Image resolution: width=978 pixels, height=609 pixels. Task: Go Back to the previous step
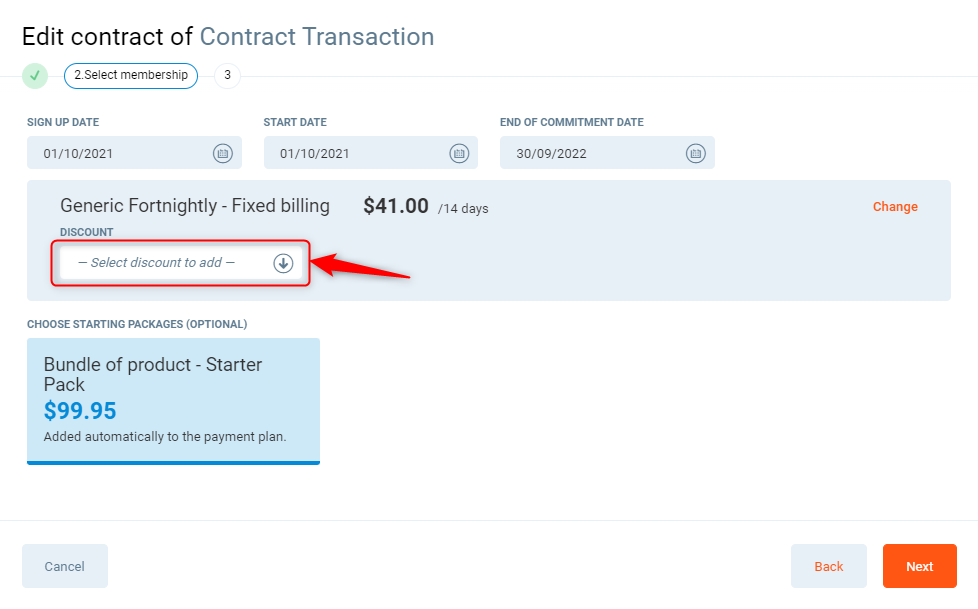coord(828,566)
